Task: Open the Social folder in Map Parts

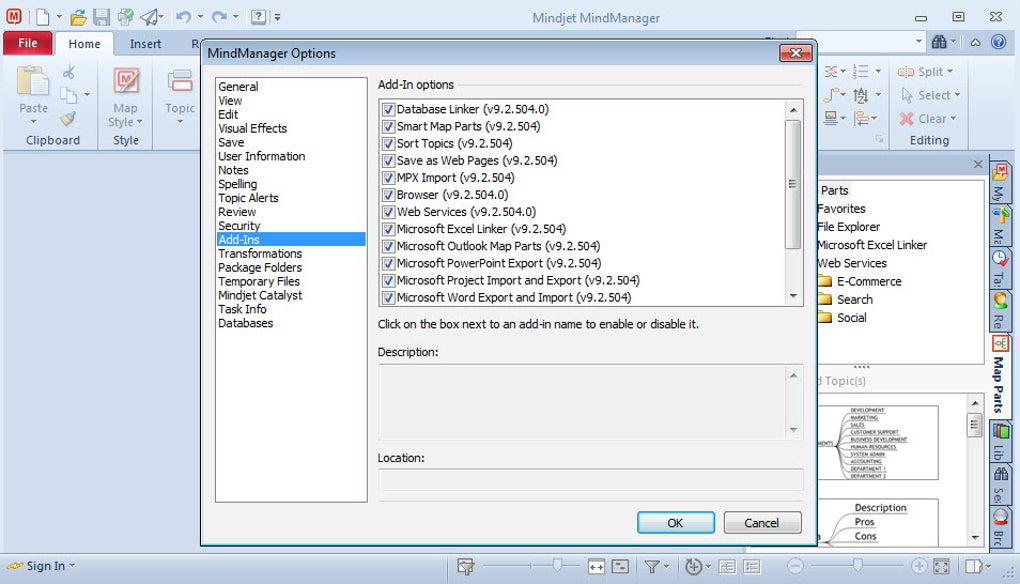Action: [x=843, y=318]
